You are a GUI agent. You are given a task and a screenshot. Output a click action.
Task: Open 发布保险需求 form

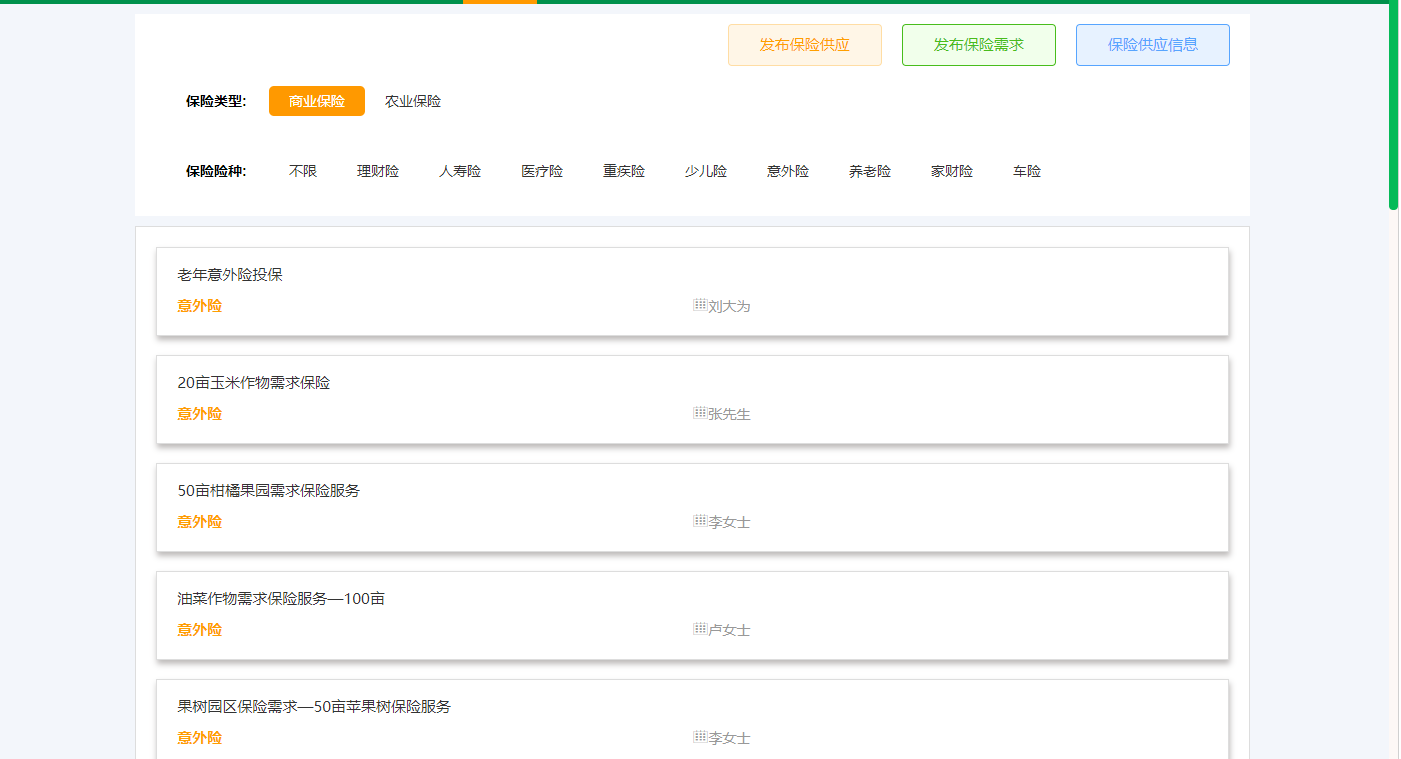click(x=978, y=45)
